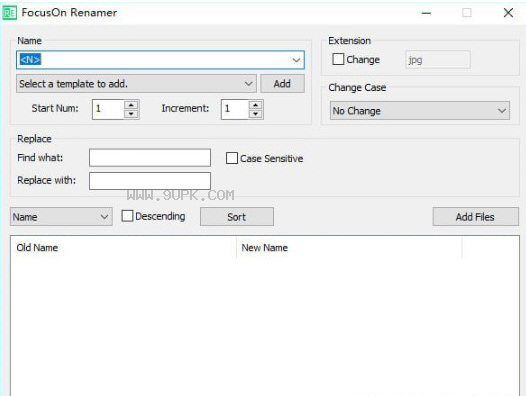Click the New Name column header
The width and height of the screenshot is (526, 396).
click(x=349, y=248)
